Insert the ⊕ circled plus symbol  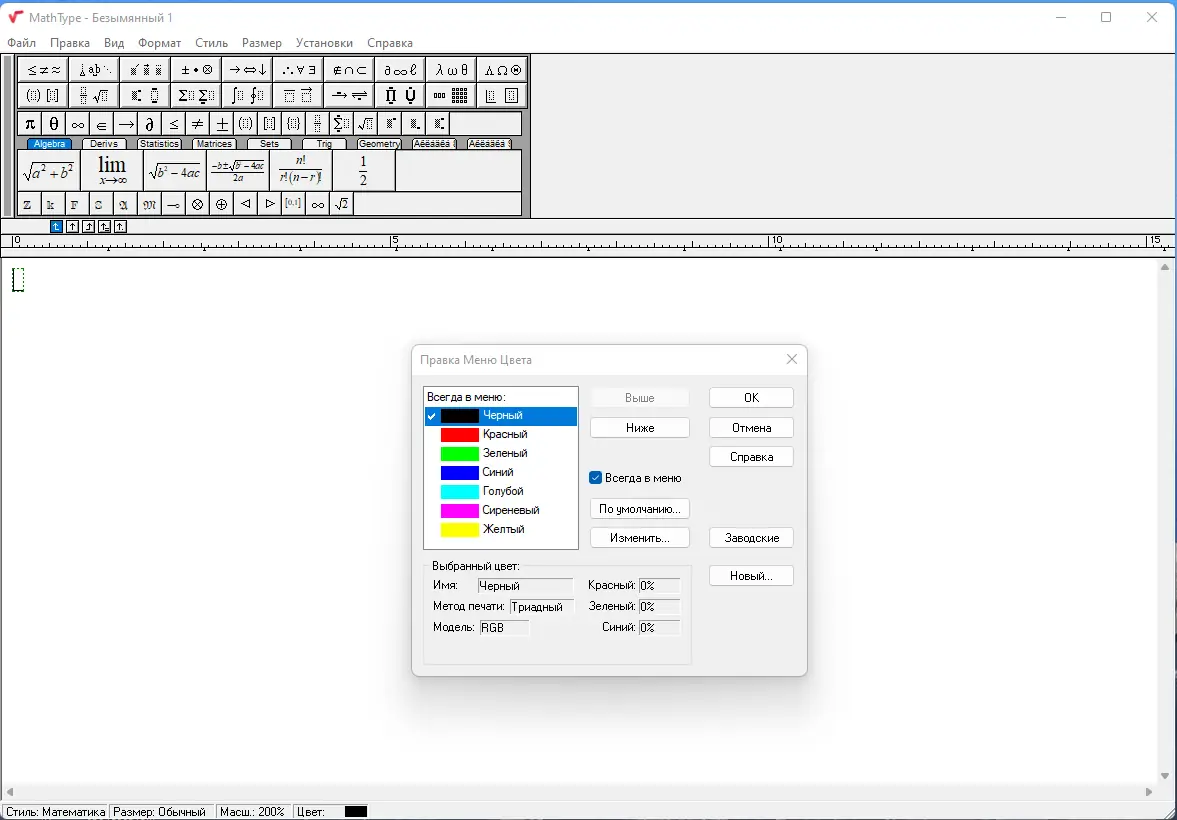tap(221, 204)
